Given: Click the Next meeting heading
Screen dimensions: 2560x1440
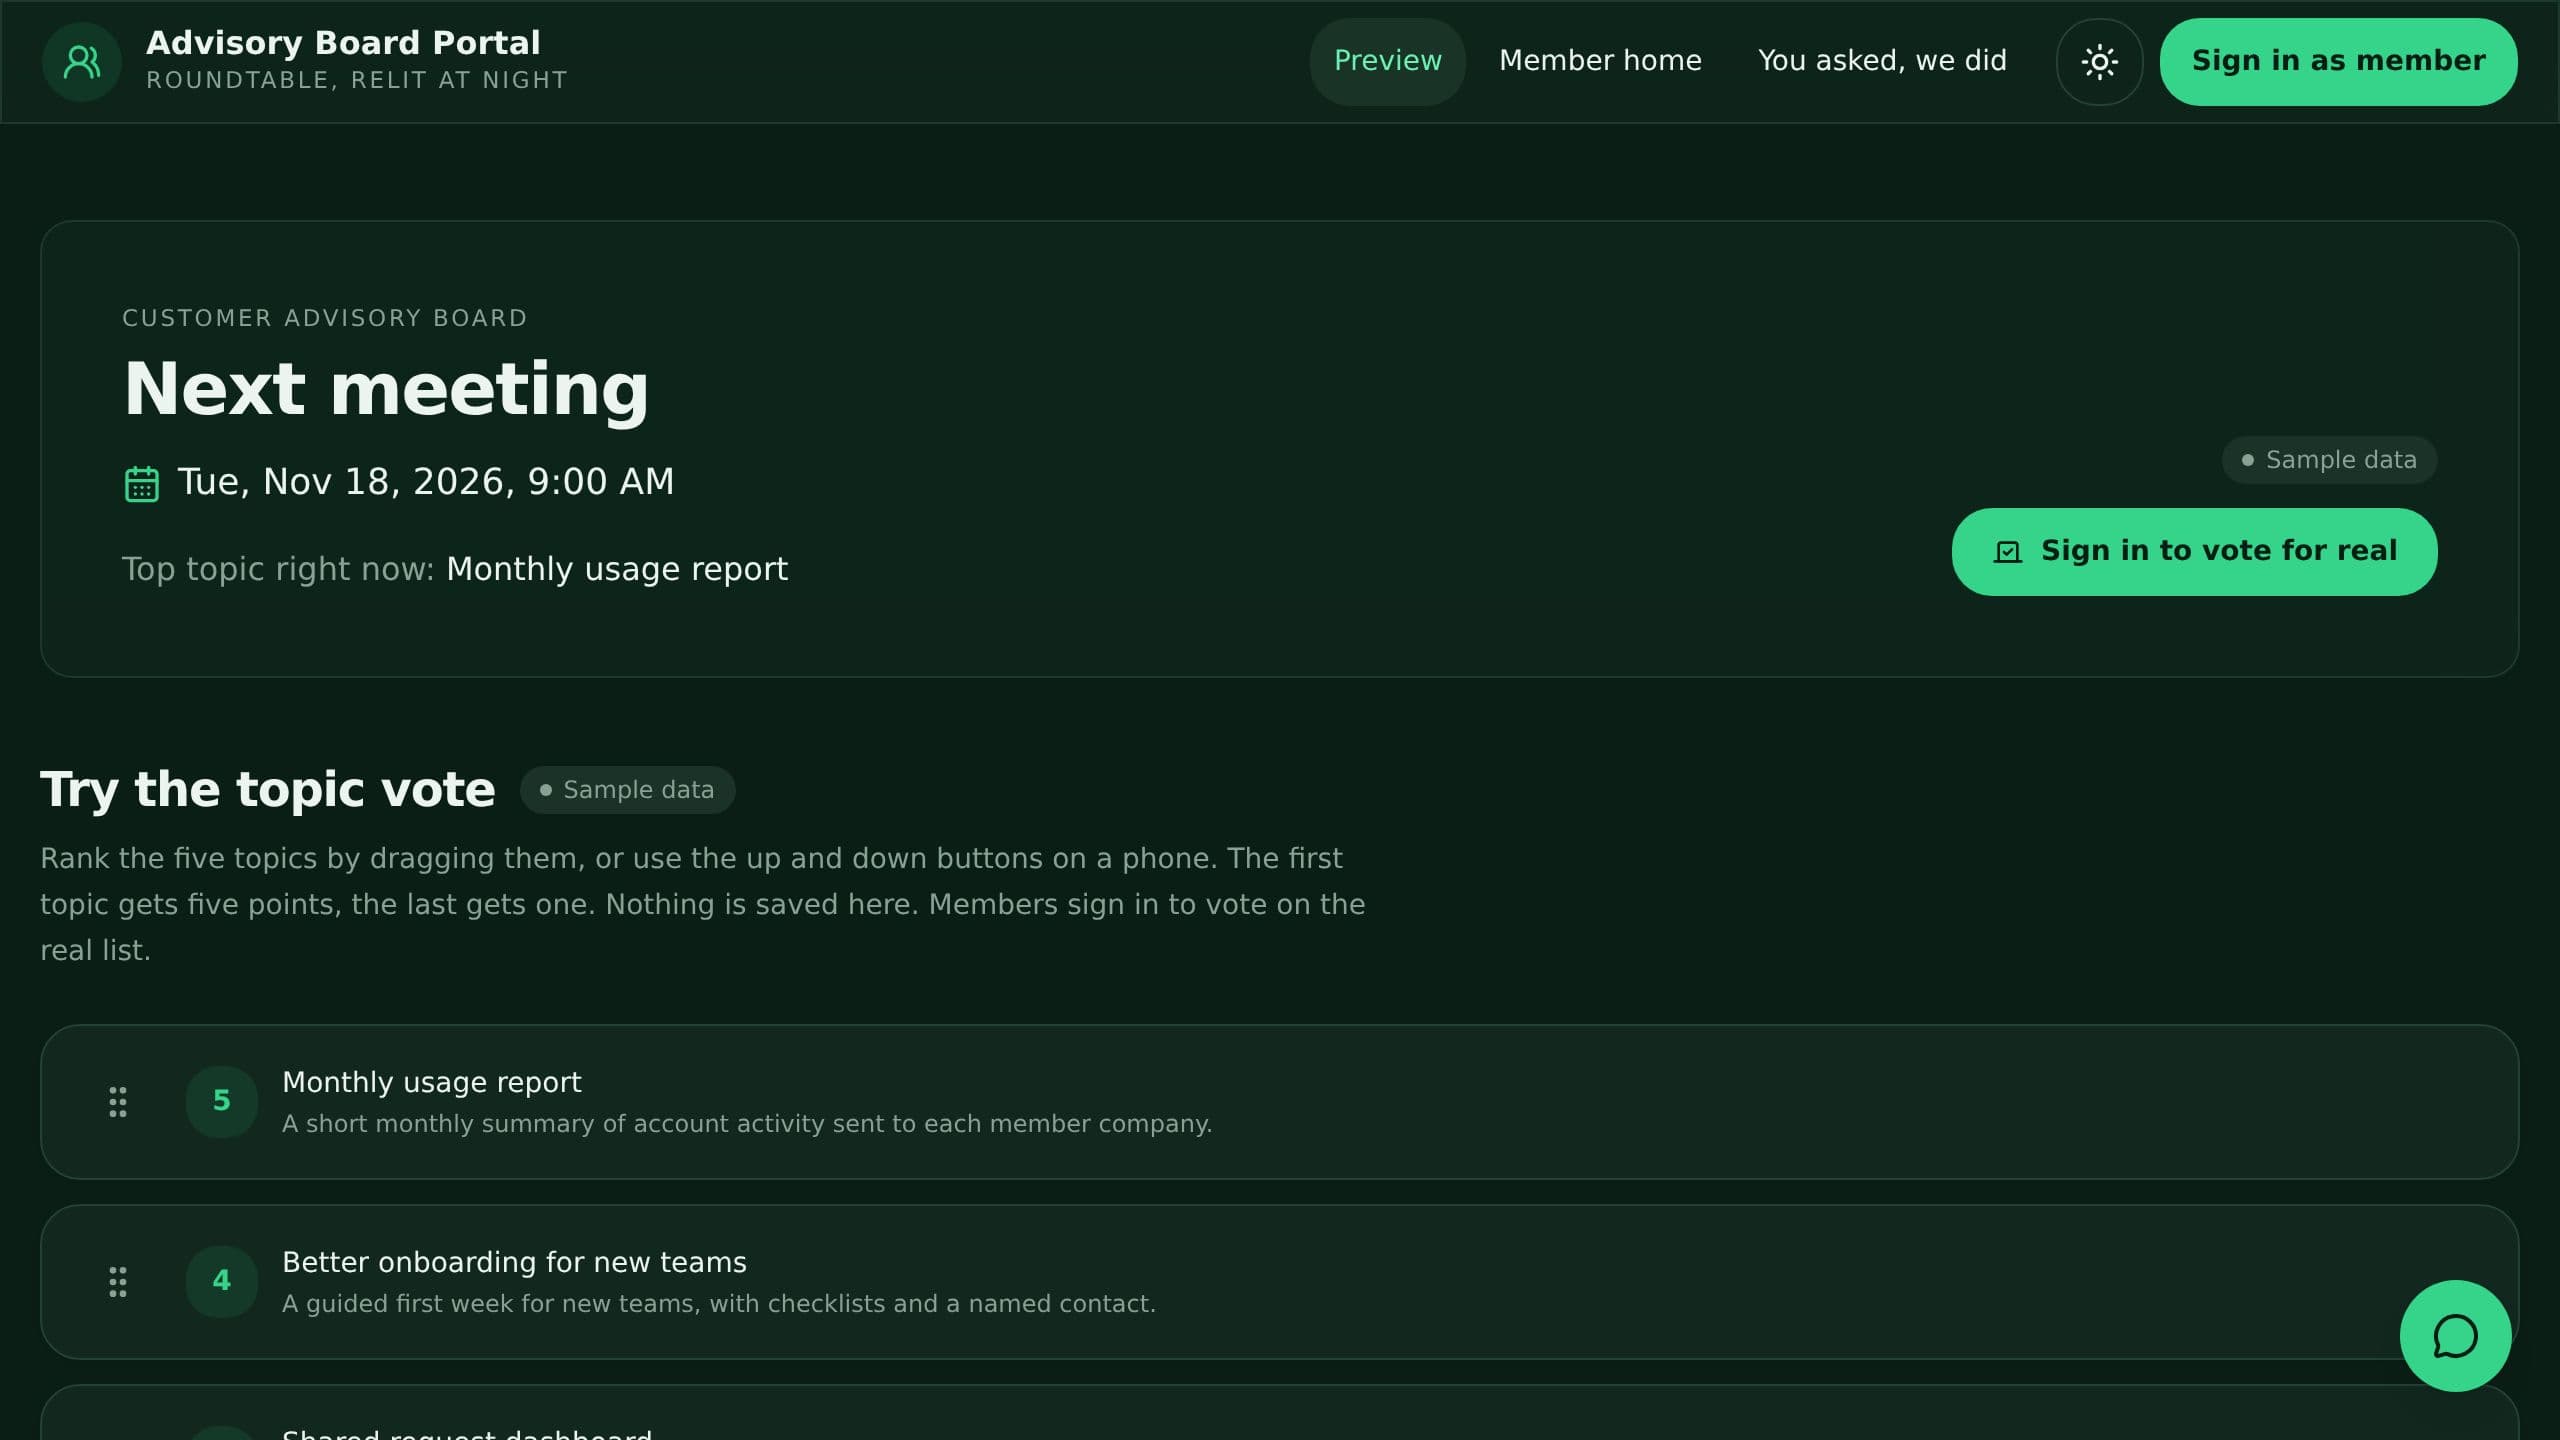Looking at the screenshot, I should tap(386, 389).
